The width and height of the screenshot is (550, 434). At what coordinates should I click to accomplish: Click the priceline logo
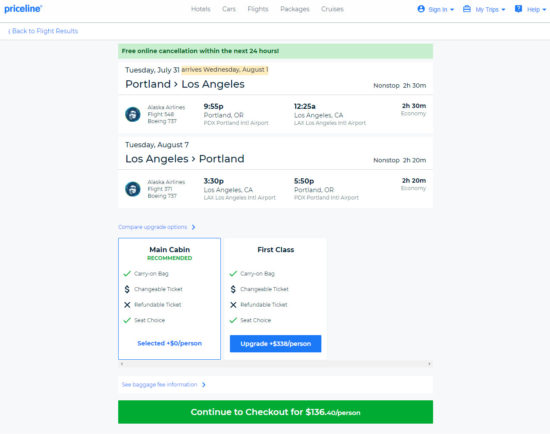point(23,9)
